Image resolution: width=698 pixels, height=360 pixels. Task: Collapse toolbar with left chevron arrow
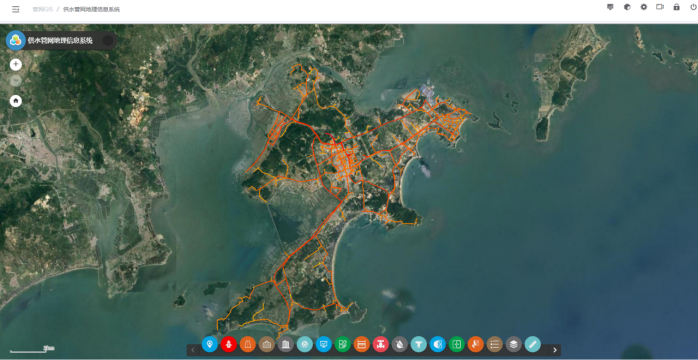(193, 350)
